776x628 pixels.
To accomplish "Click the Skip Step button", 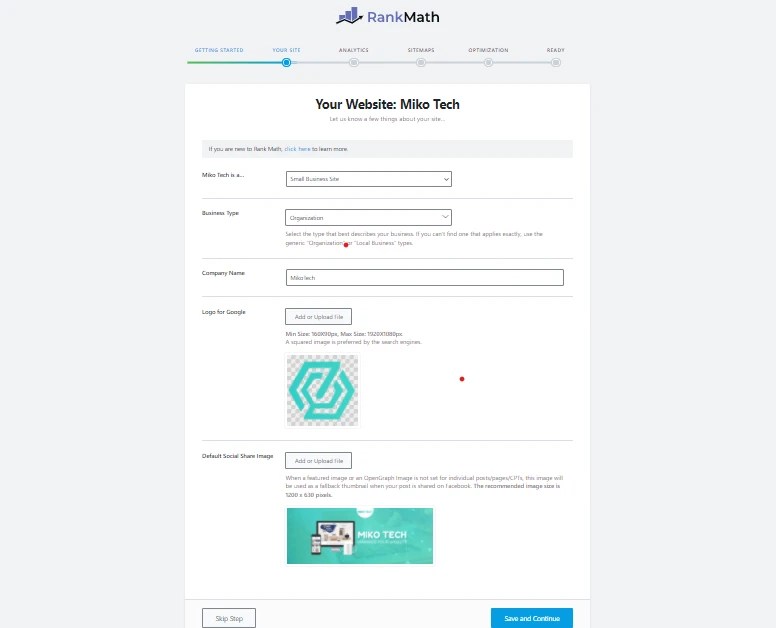I will click(229, 618).
